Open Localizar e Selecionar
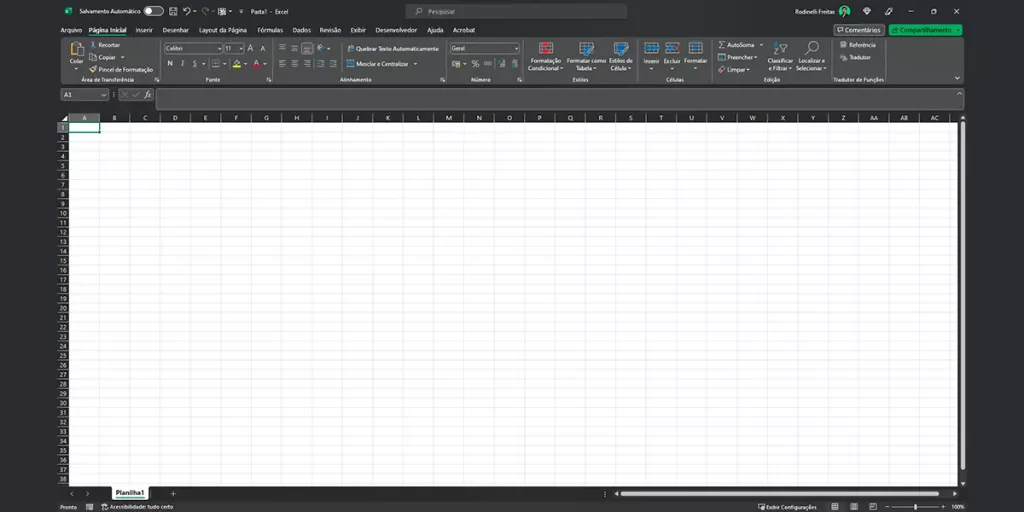The width and height of the screenshot is (1024, 512). tap(811, 57)
